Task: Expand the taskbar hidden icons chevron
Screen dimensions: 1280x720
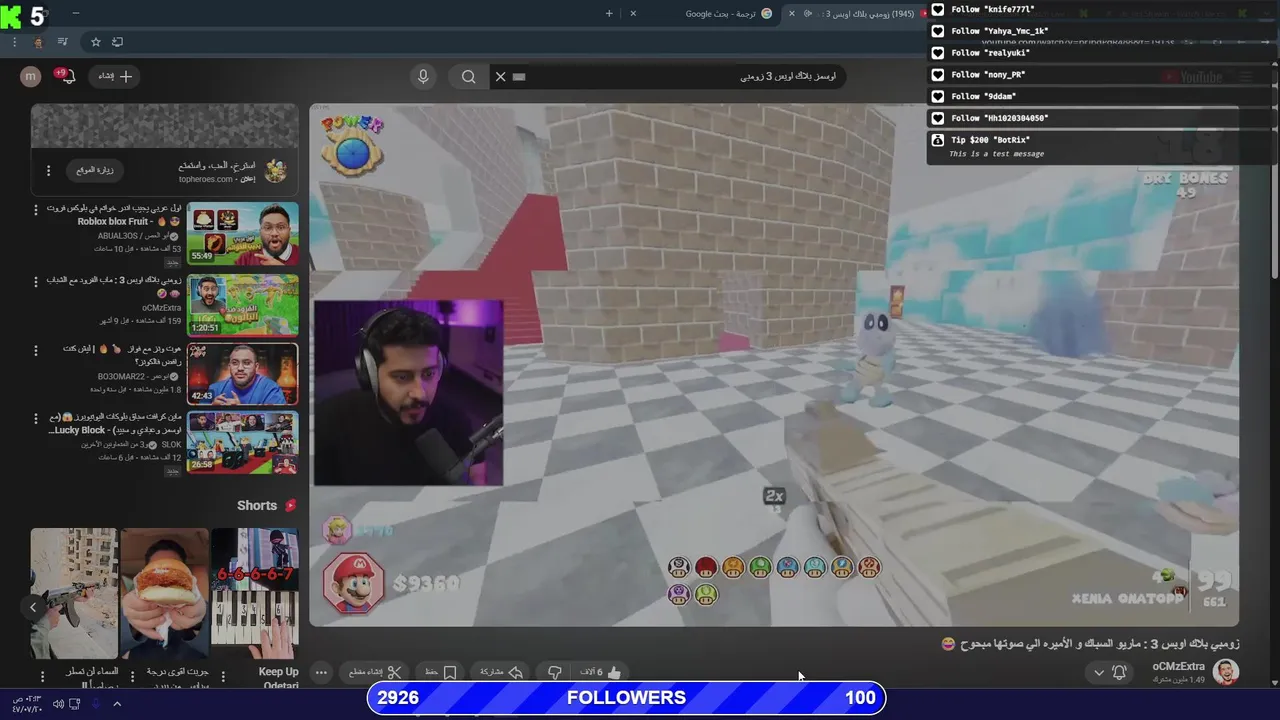Action: [x=117, y=704]
